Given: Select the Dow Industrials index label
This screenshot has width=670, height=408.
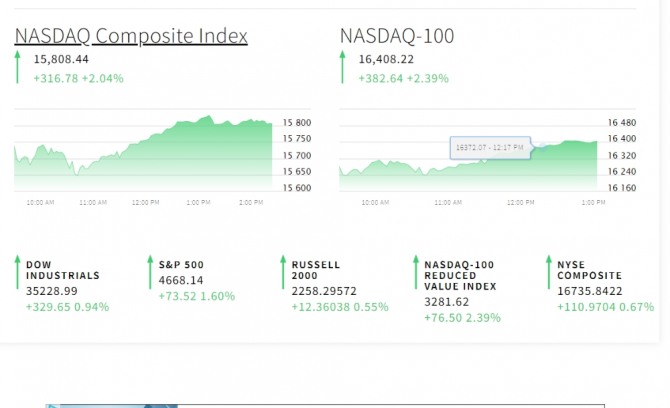Looking at the screenshot, I should (62, 270).
